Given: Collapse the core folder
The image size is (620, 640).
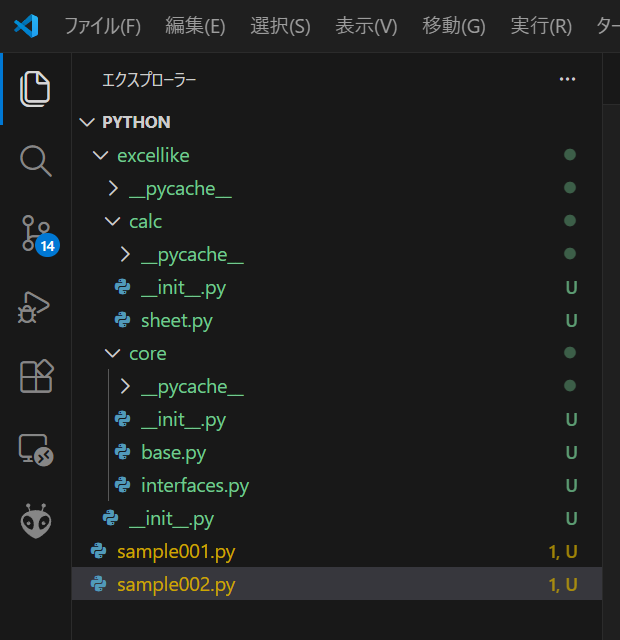Looking at the screenshot, I should pyautogui.click(x=147, y=353).
